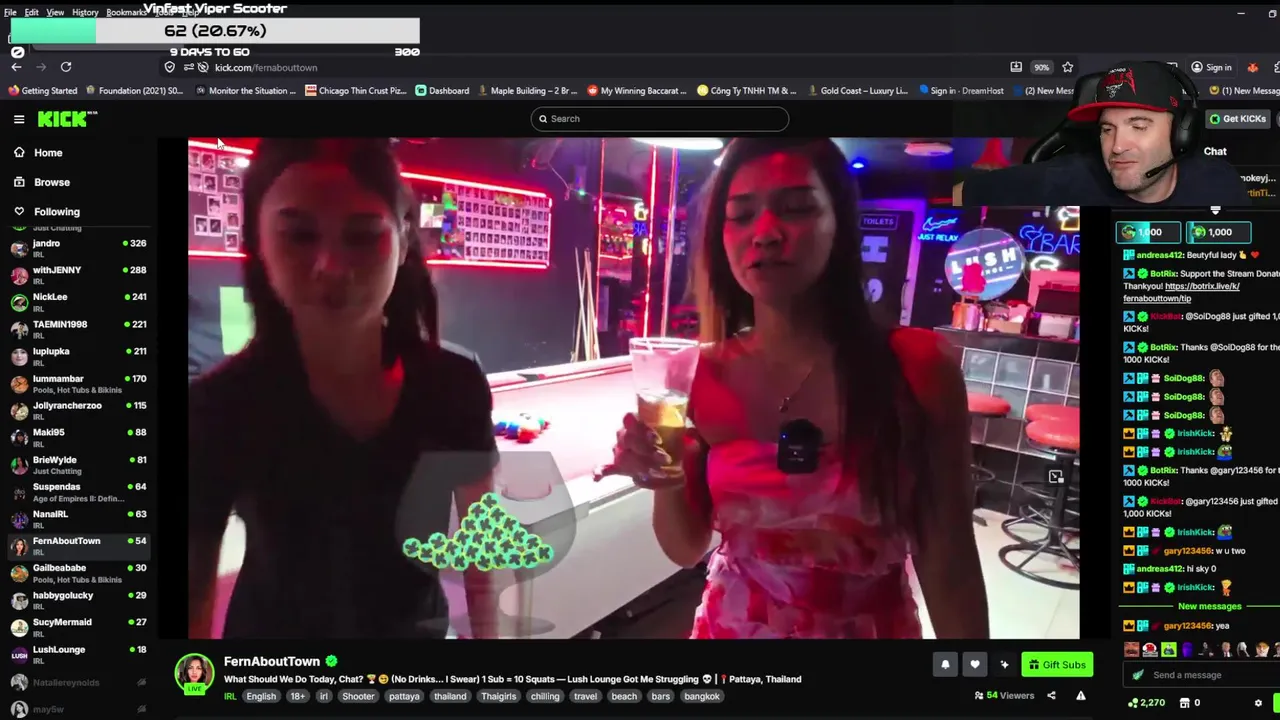Screen dimensions: 1280x720
Task: Select Gailbeababe channel in sidebar
Action: [78, 572]
